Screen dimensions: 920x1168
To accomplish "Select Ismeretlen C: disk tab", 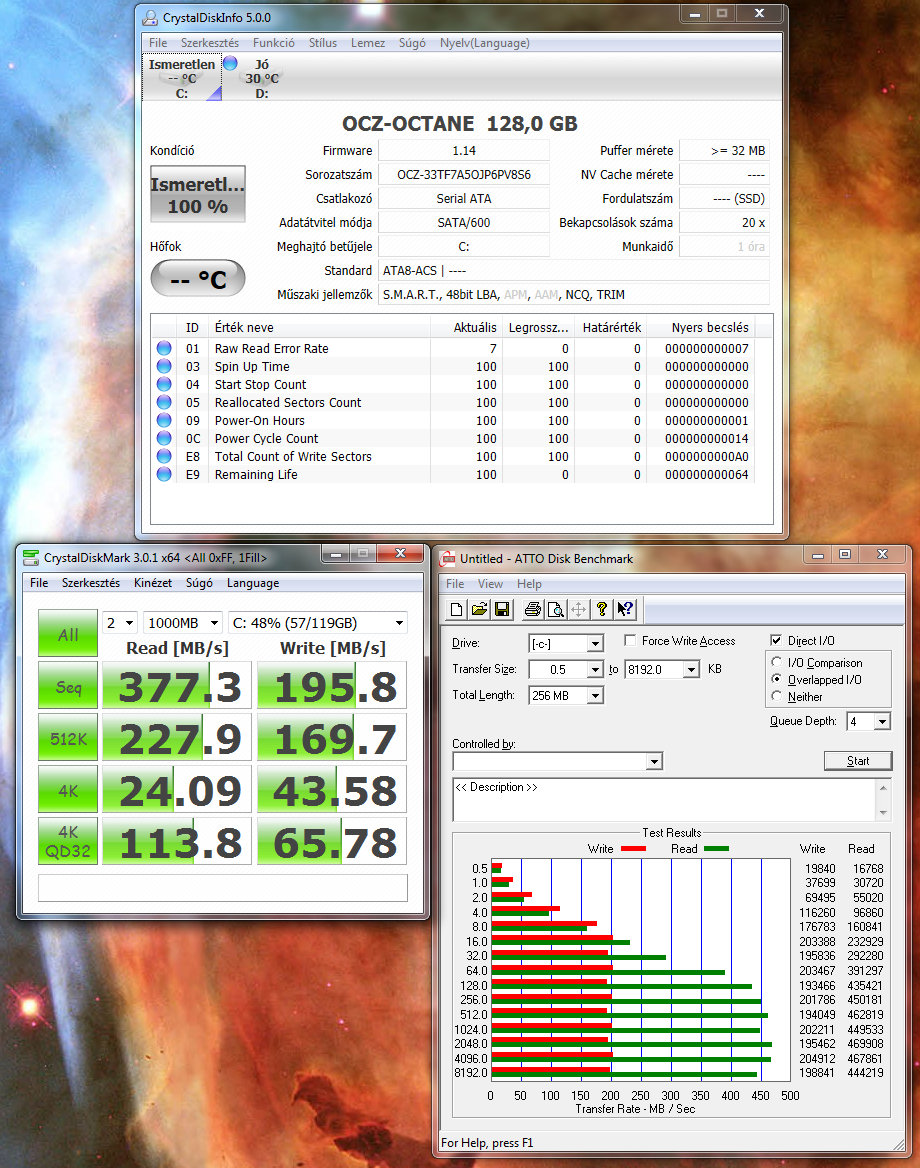I will (x=182, y=77).
